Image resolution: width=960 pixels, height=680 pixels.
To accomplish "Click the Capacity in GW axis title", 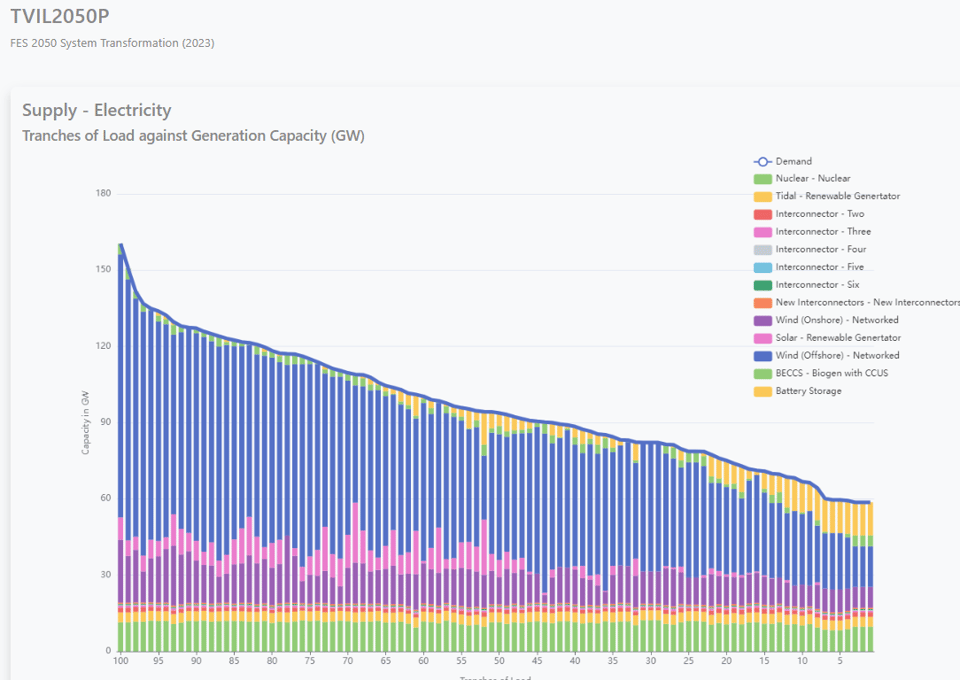I will coord(86,422).
